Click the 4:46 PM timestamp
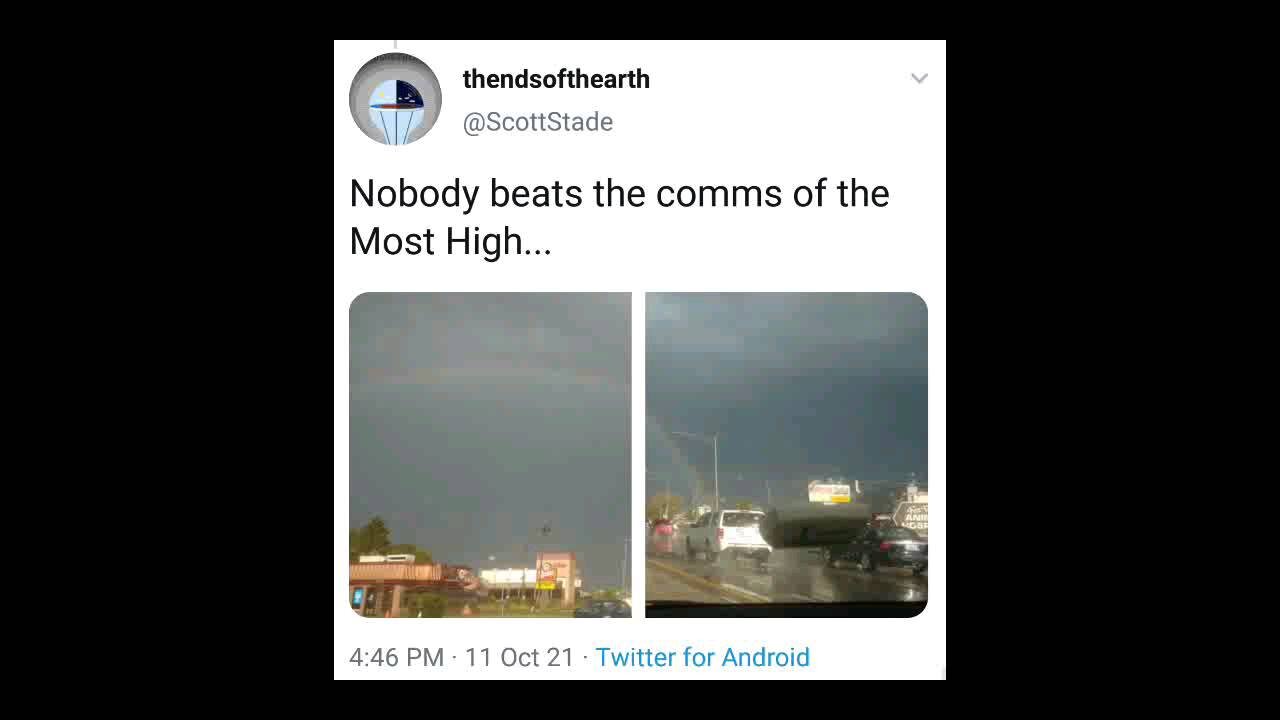The image size is (1280, 720). [396, 657]
